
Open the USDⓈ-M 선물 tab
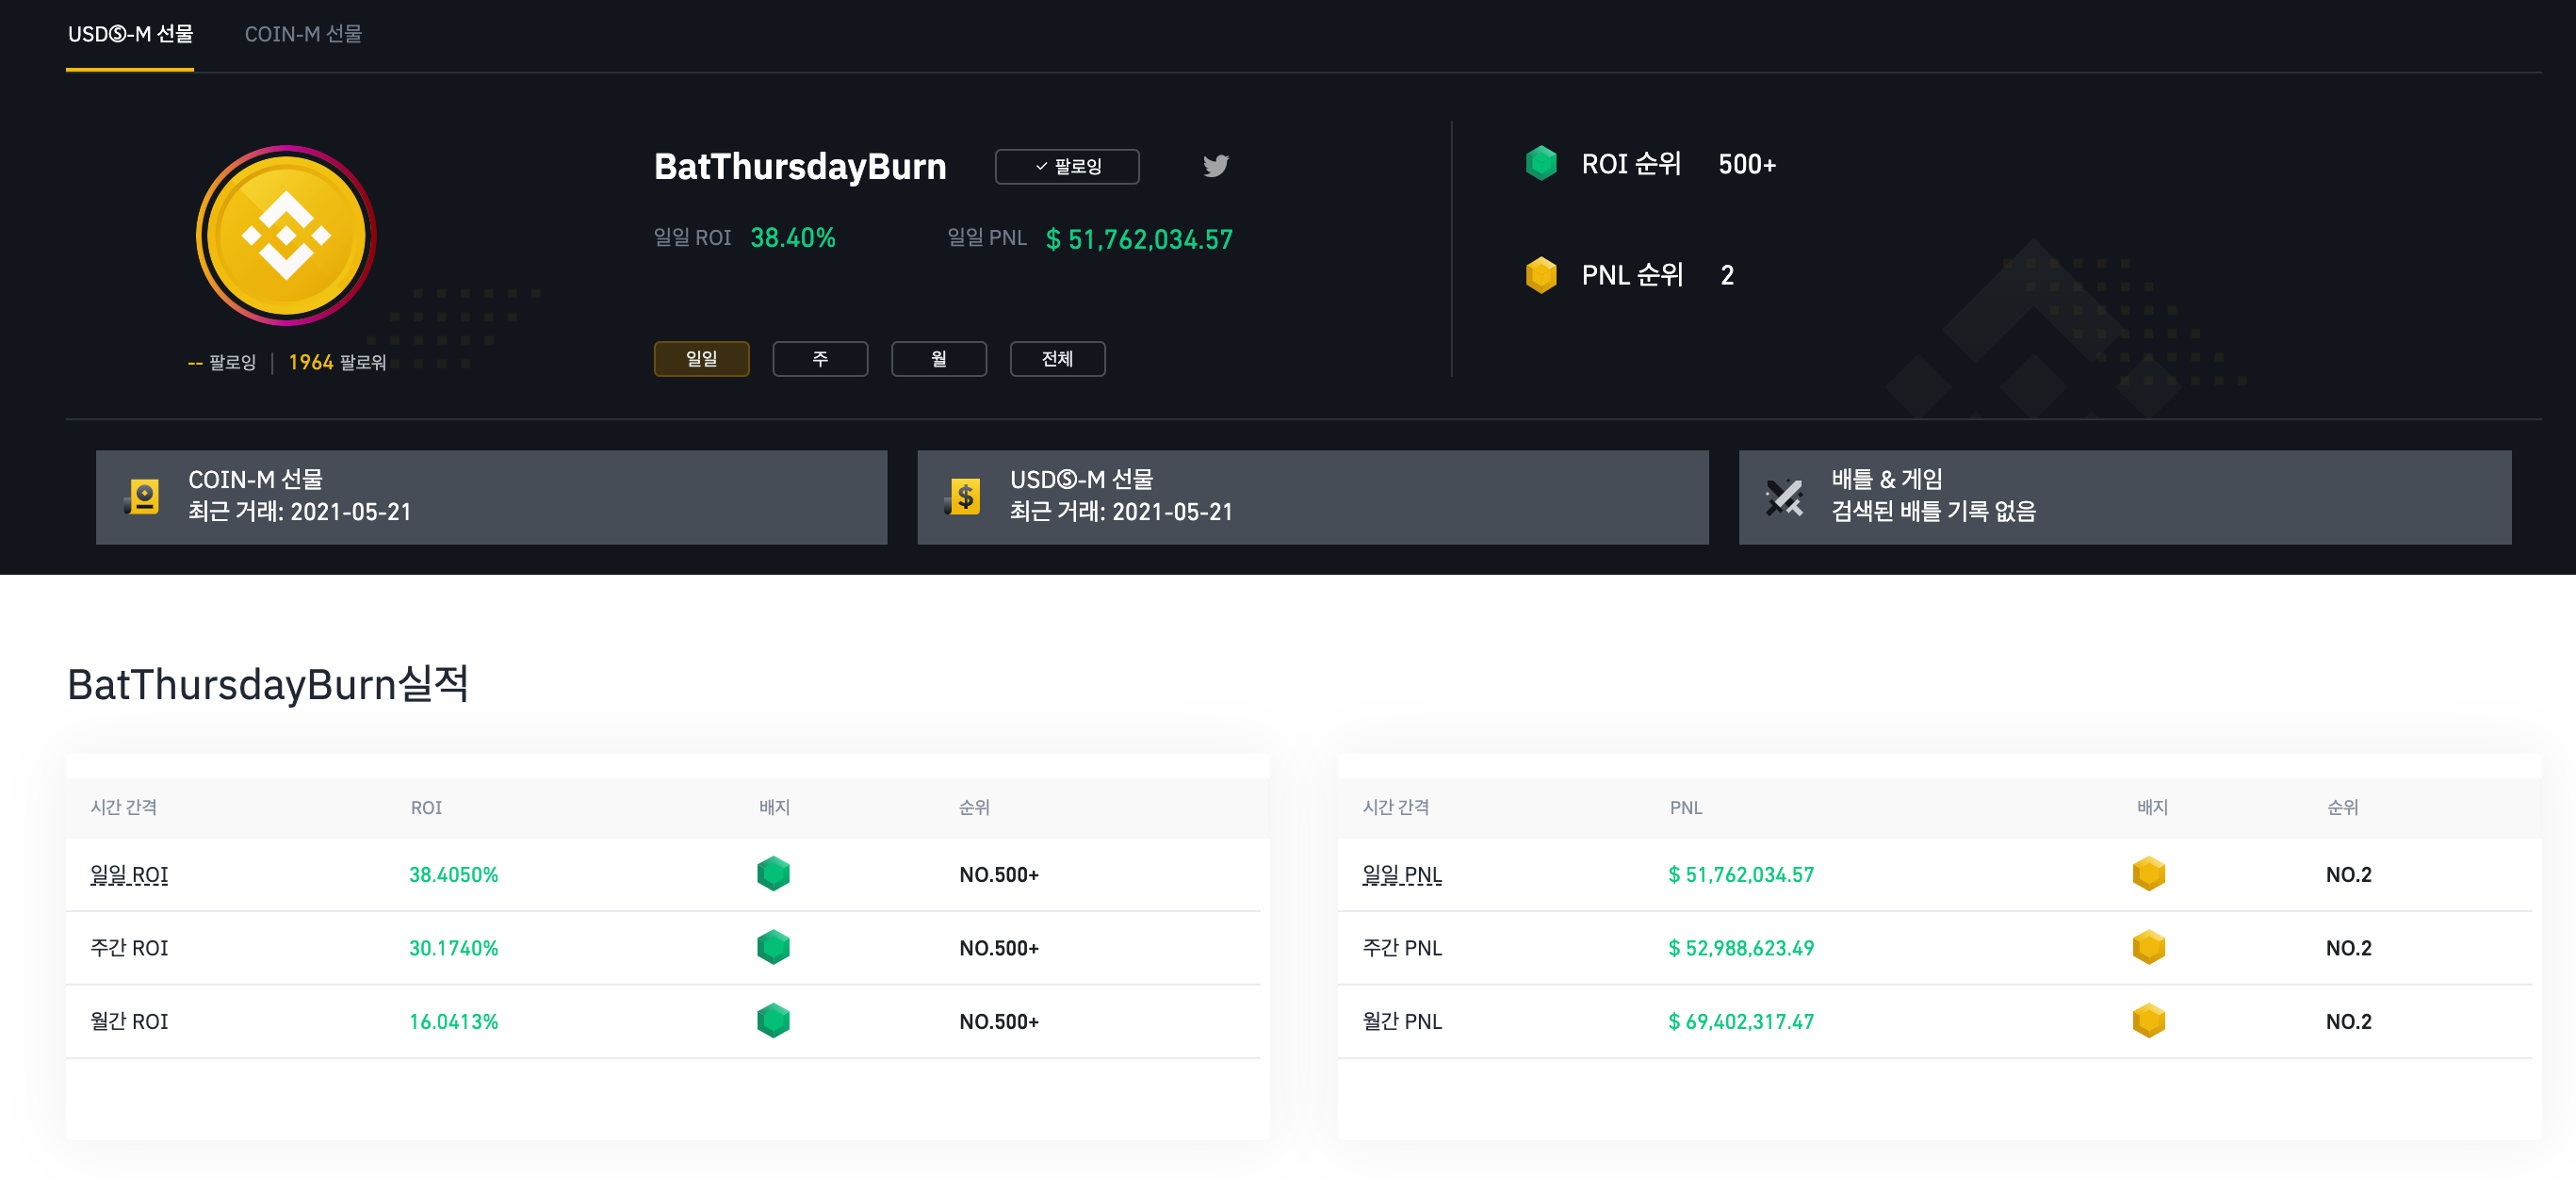pyautogui.click(x=130, y=34)
